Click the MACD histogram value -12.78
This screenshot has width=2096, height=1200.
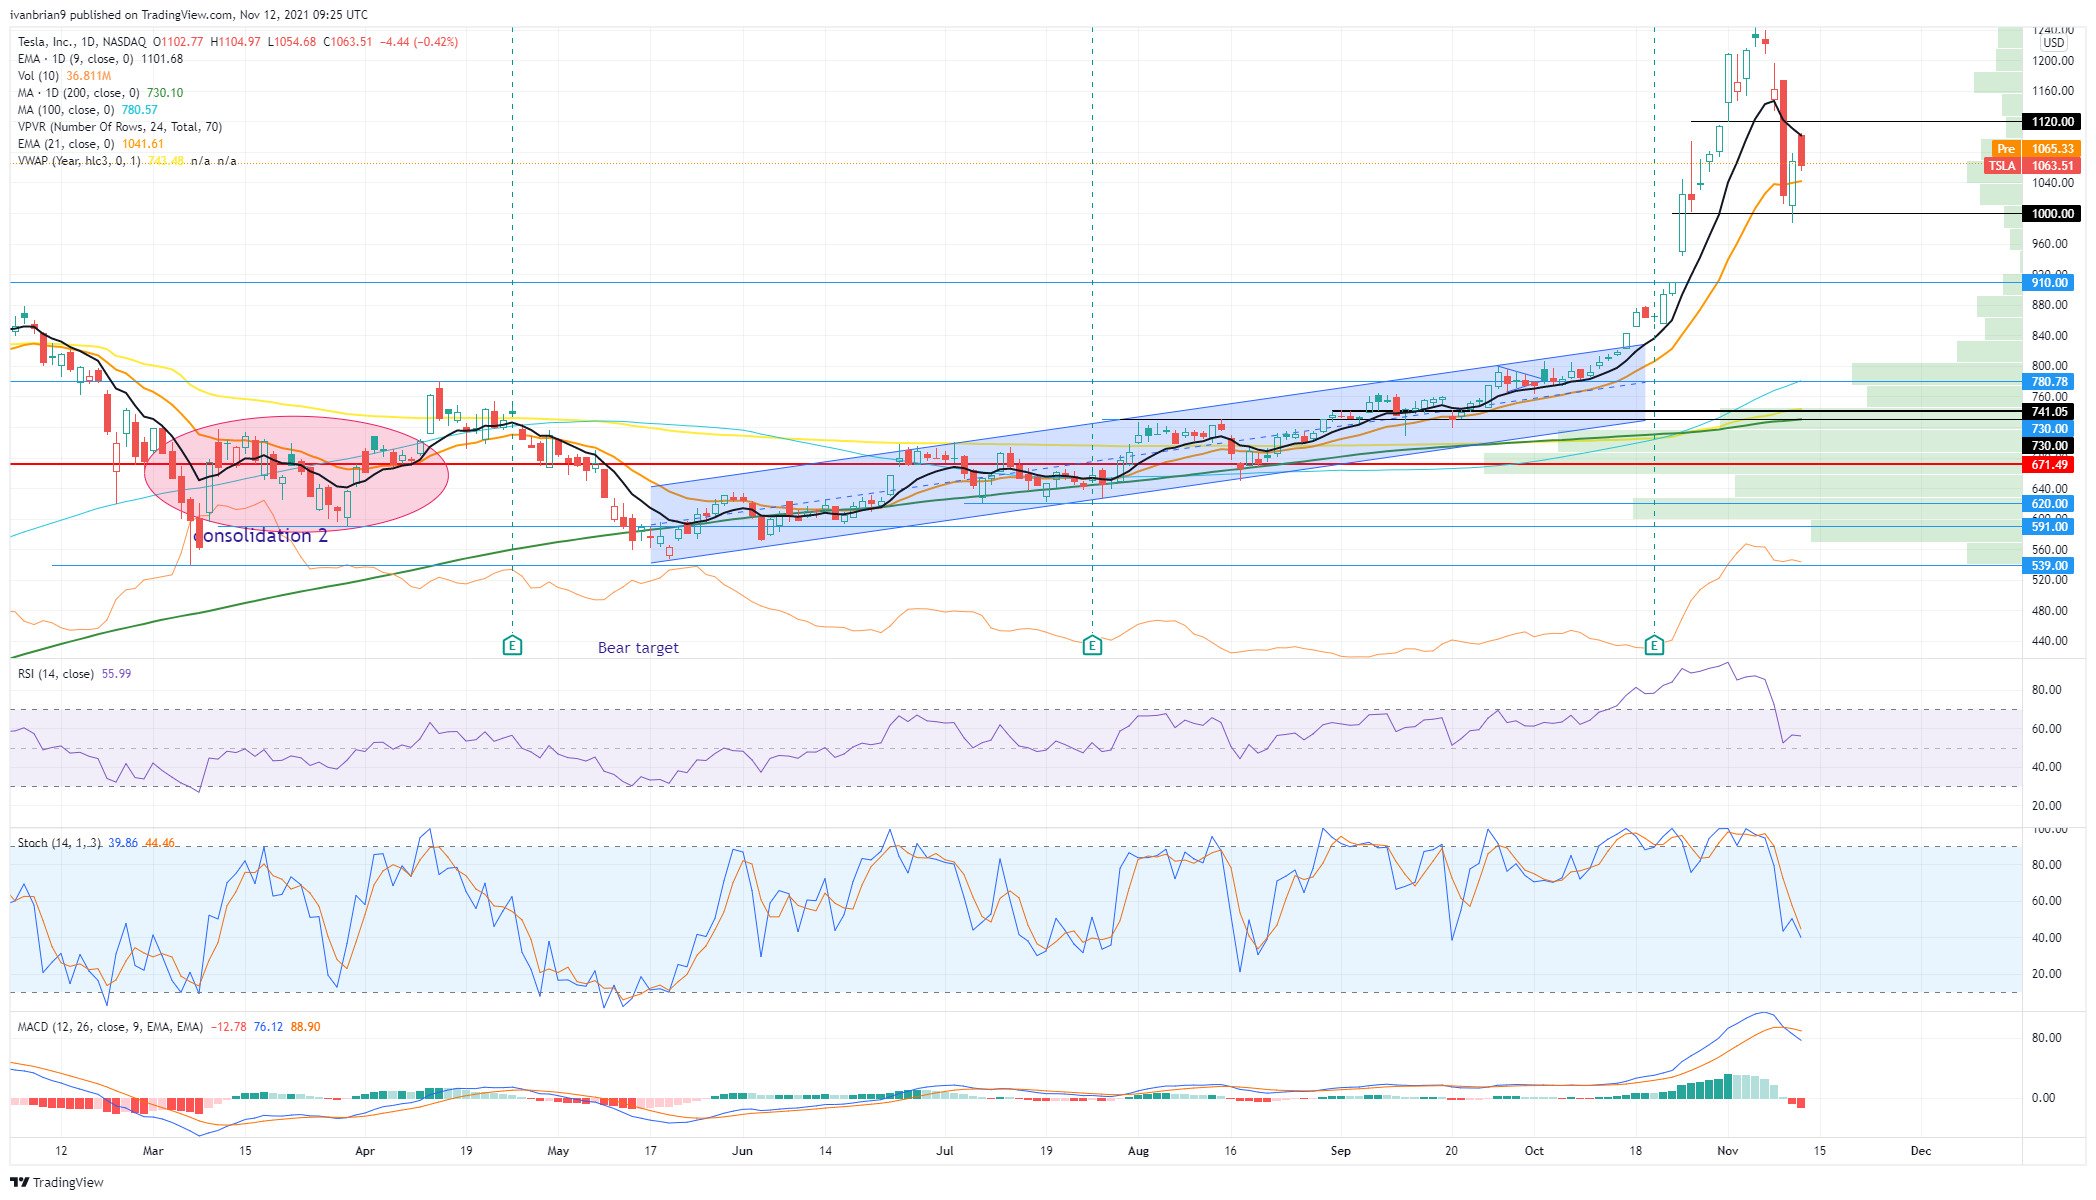229,1027
